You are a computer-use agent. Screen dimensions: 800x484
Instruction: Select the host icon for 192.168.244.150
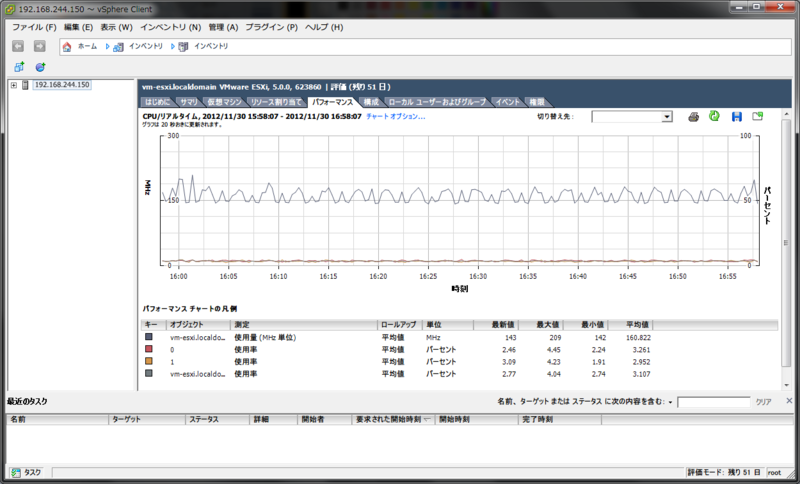pos(26,85)
